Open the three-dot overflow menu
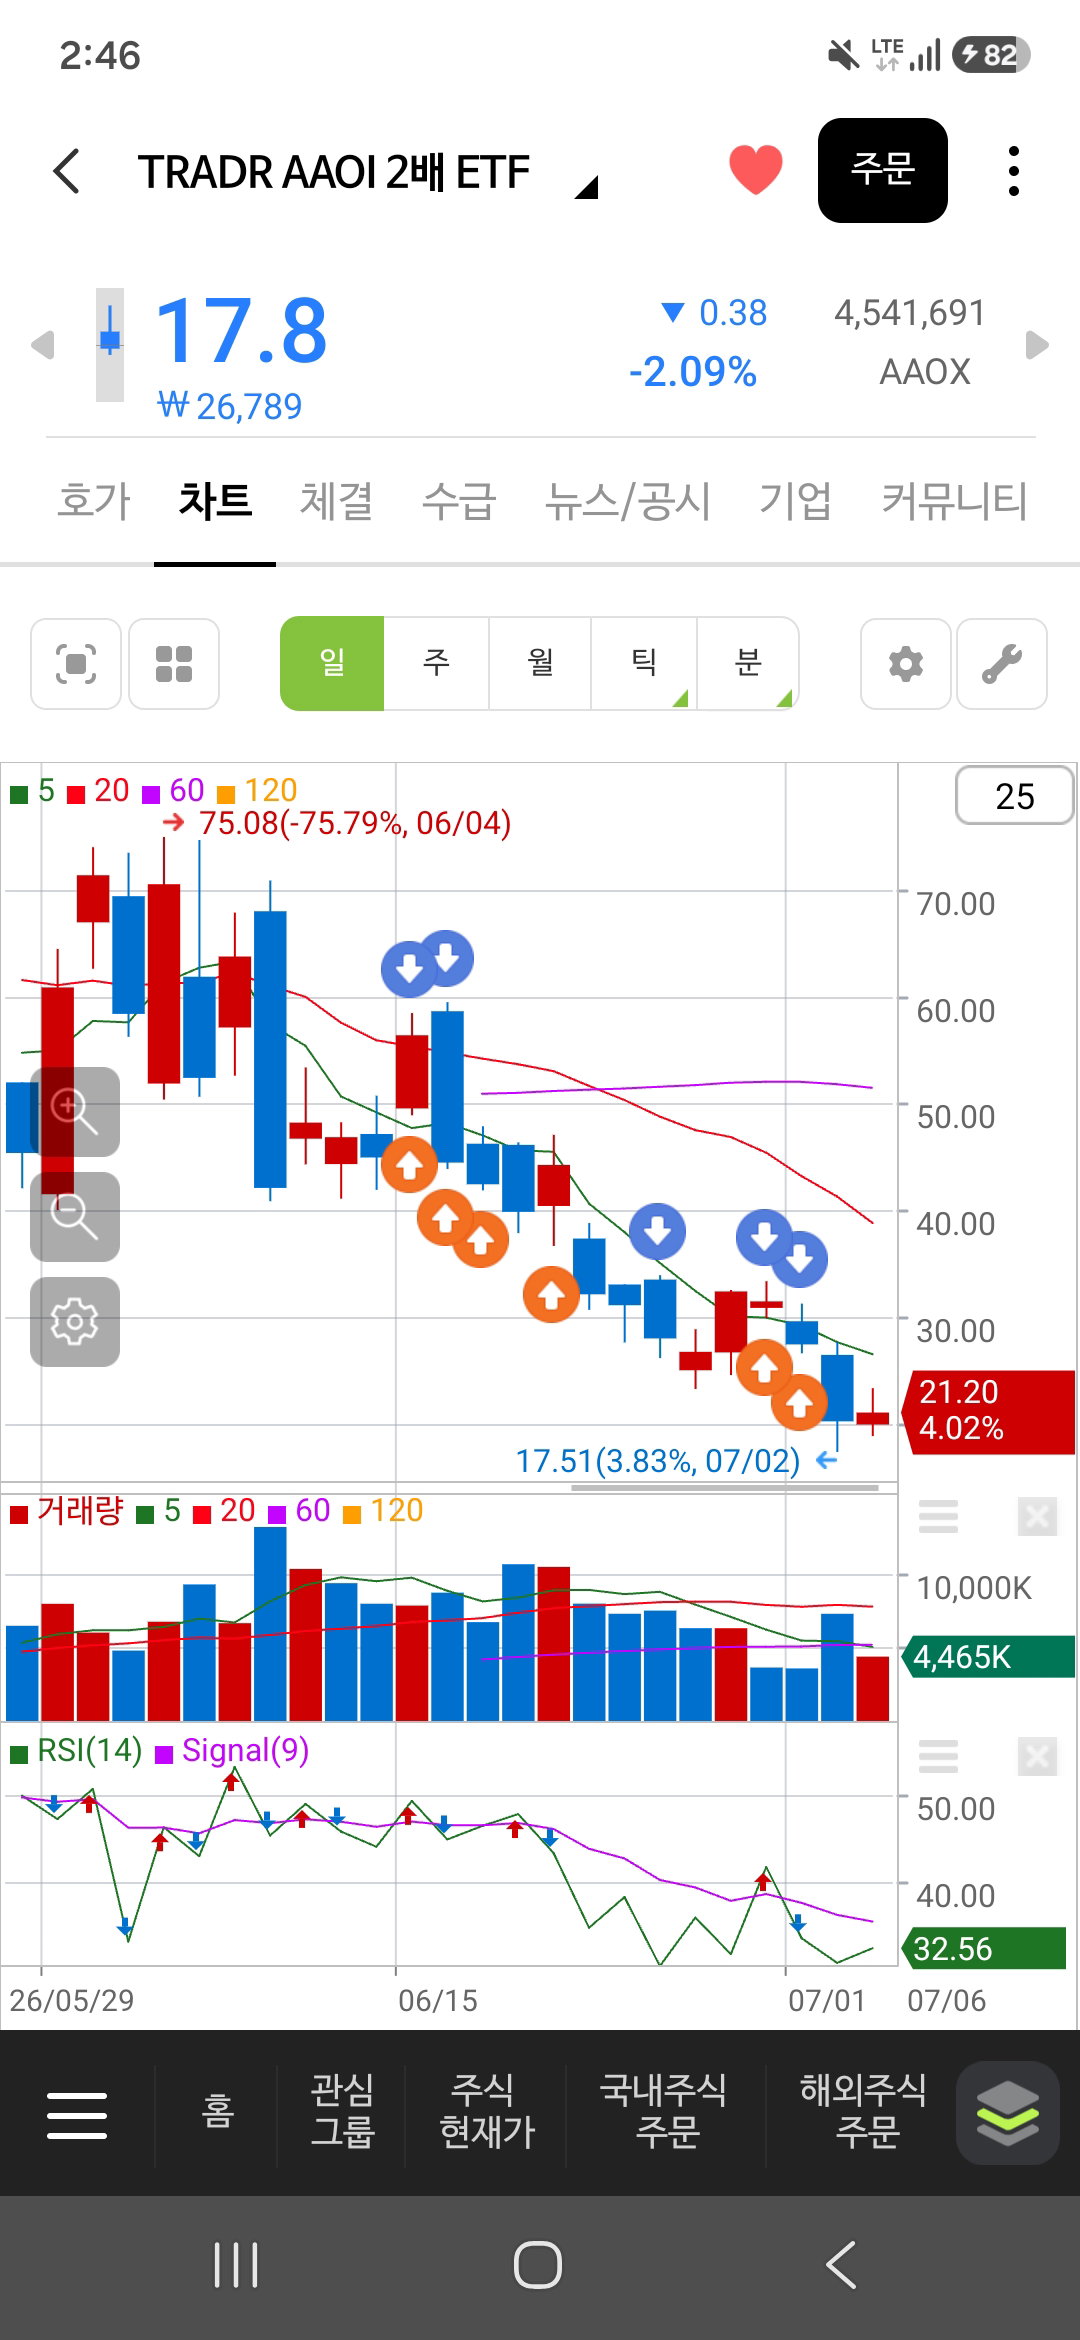This screenshot has width=1080, height=2340. [1014, 171]
